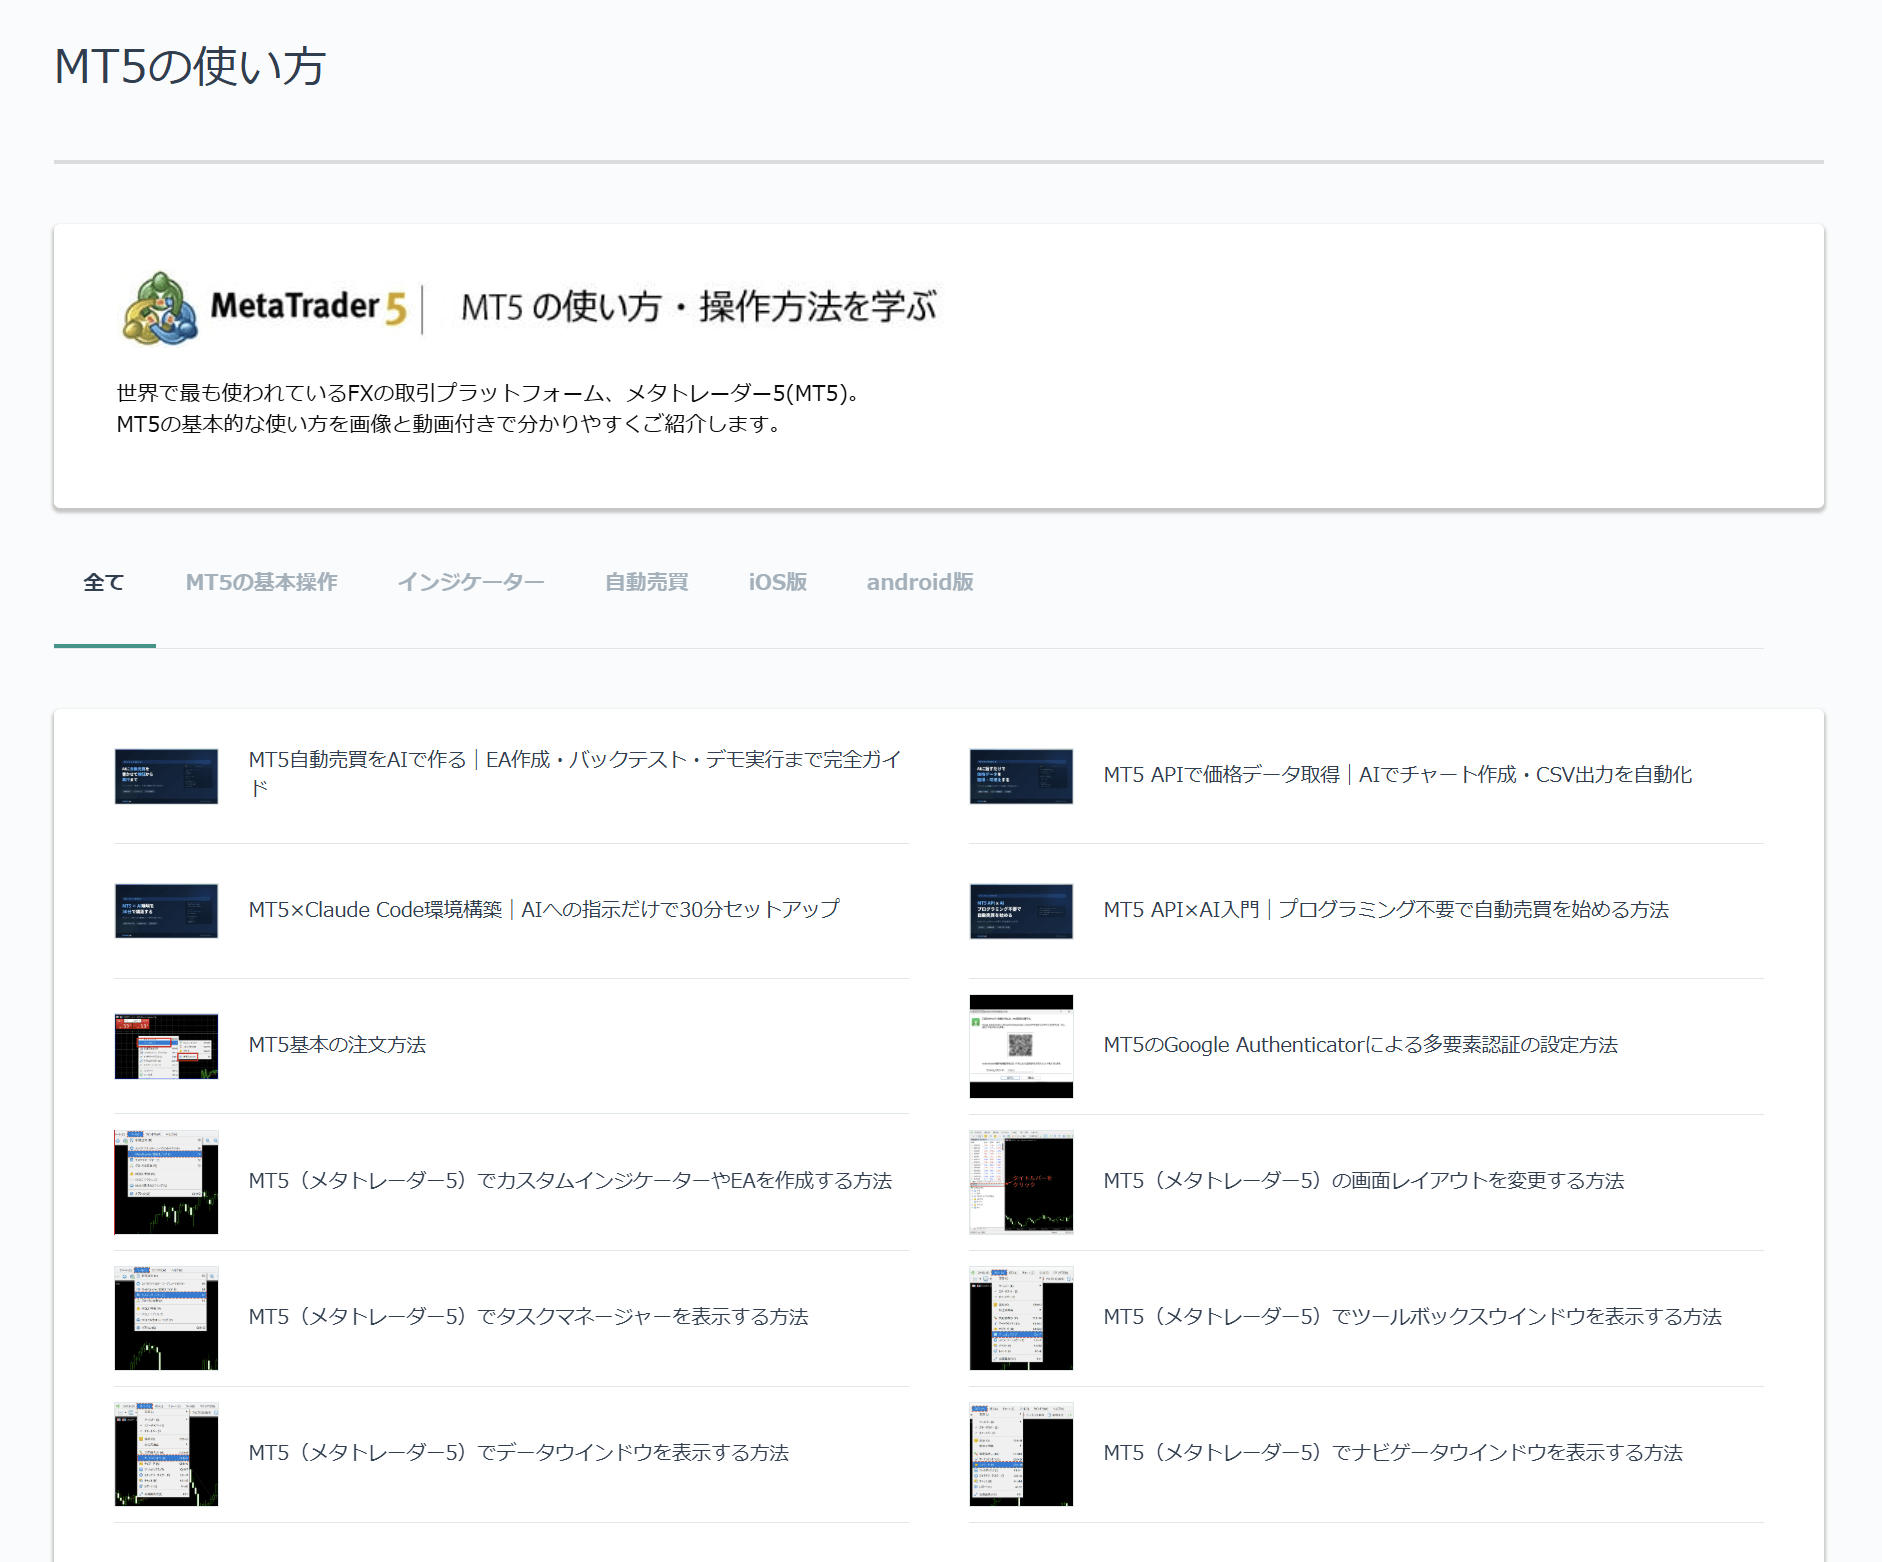Click thumbnail for ナビゲータウインドウを表示する方法
This screenshot has width=1882, height=1562.
pos(1021,1454)
